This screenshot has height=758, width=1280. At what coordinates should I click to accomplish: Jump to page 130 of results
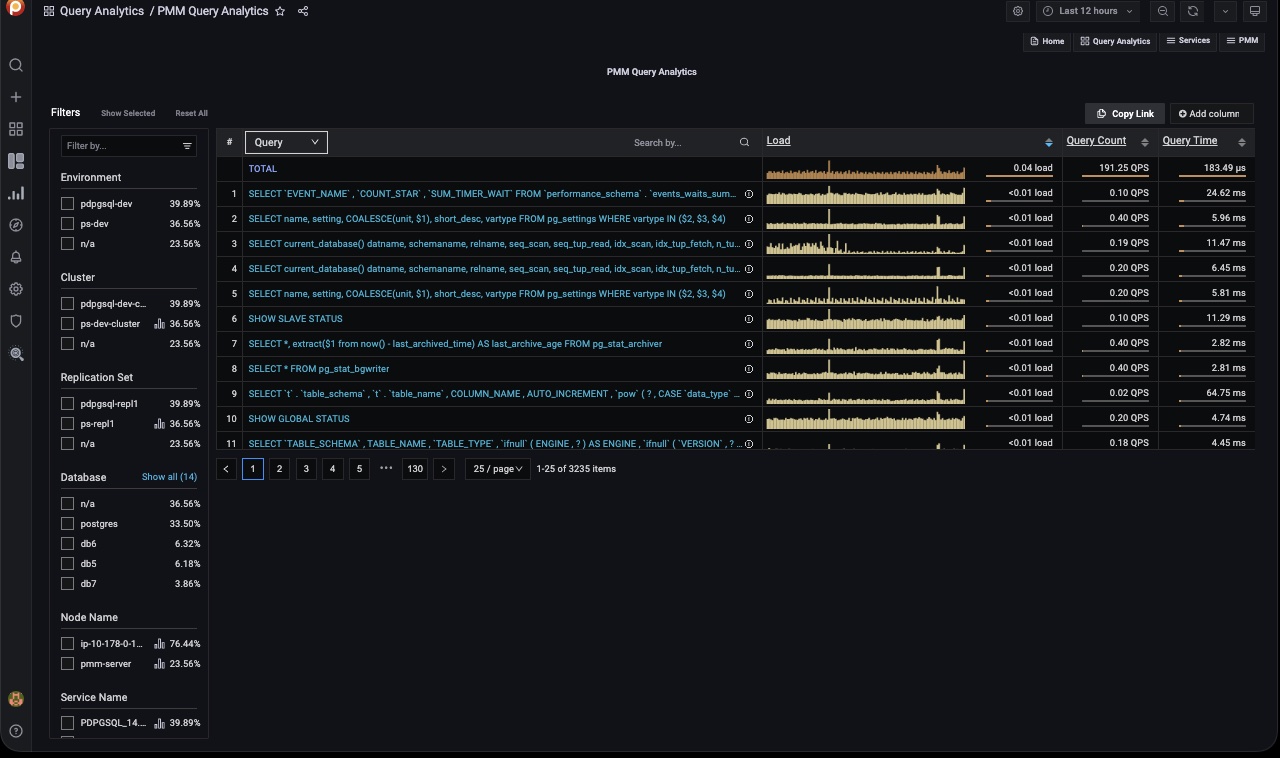(415, 469)
